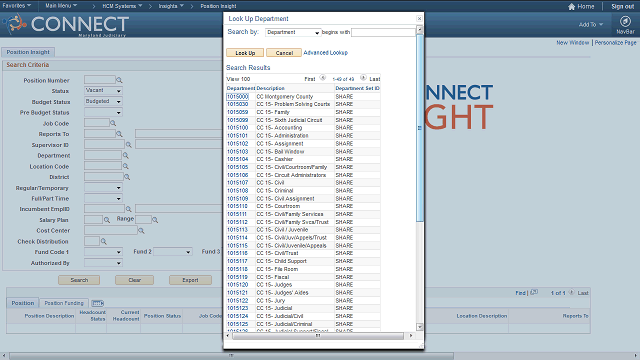640x360 pixels.
Task: Click the page bottom horizontal scrollbar
Action: [231, 356]
